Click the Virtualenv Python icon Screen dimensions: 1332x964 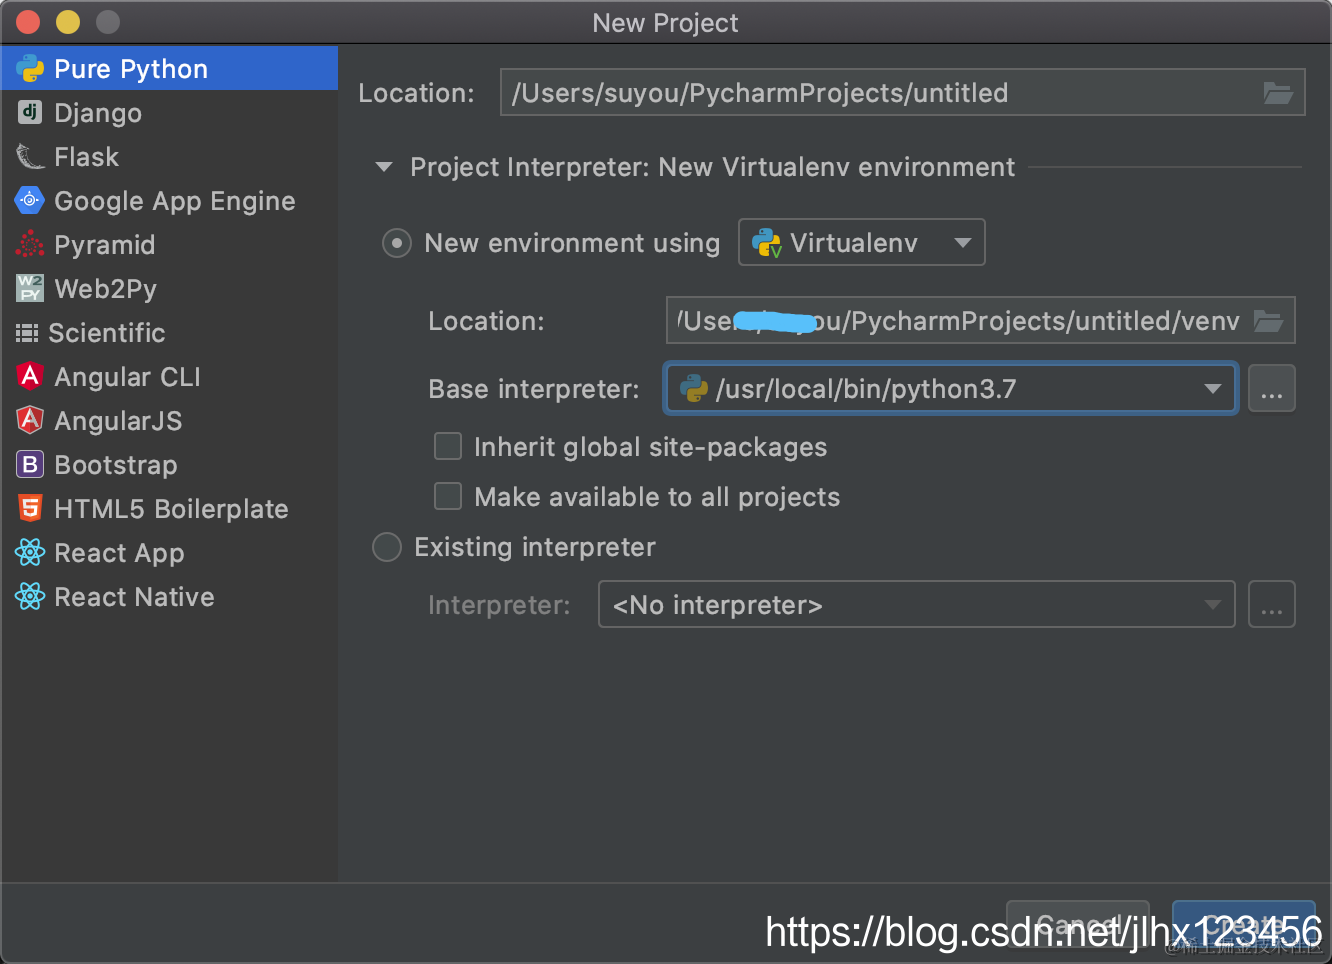click(767, 243)
